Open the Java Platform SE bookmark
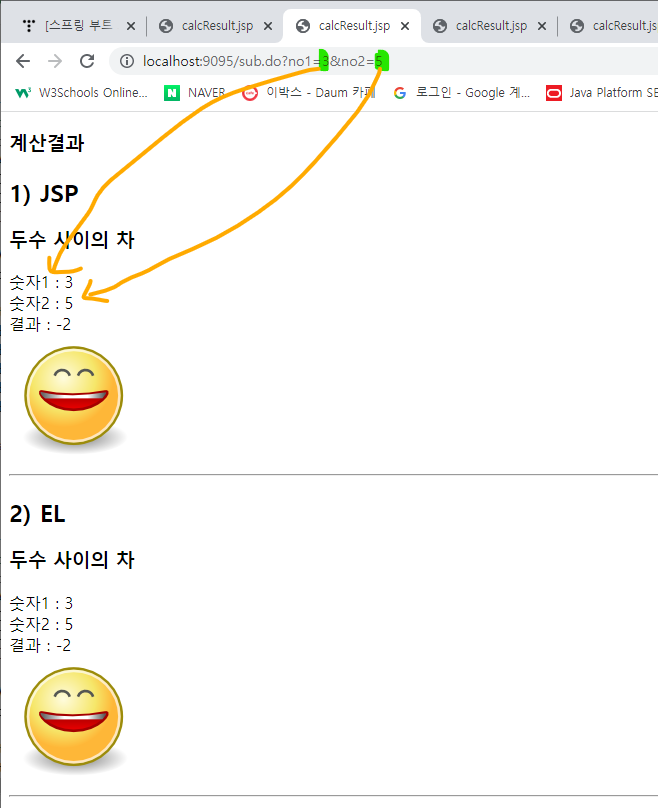The width and height of the screenshot is (658, 808). (602, 93)
